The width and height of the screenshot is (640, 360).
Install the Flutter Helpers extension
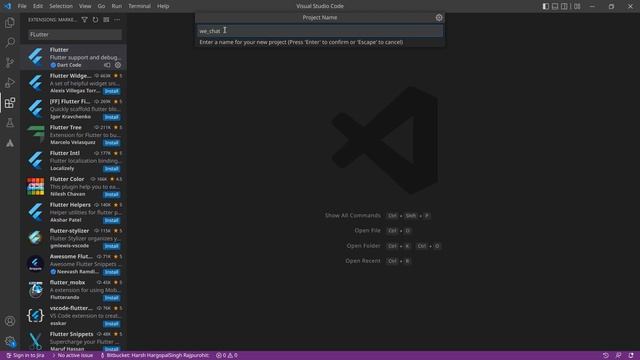111,220
